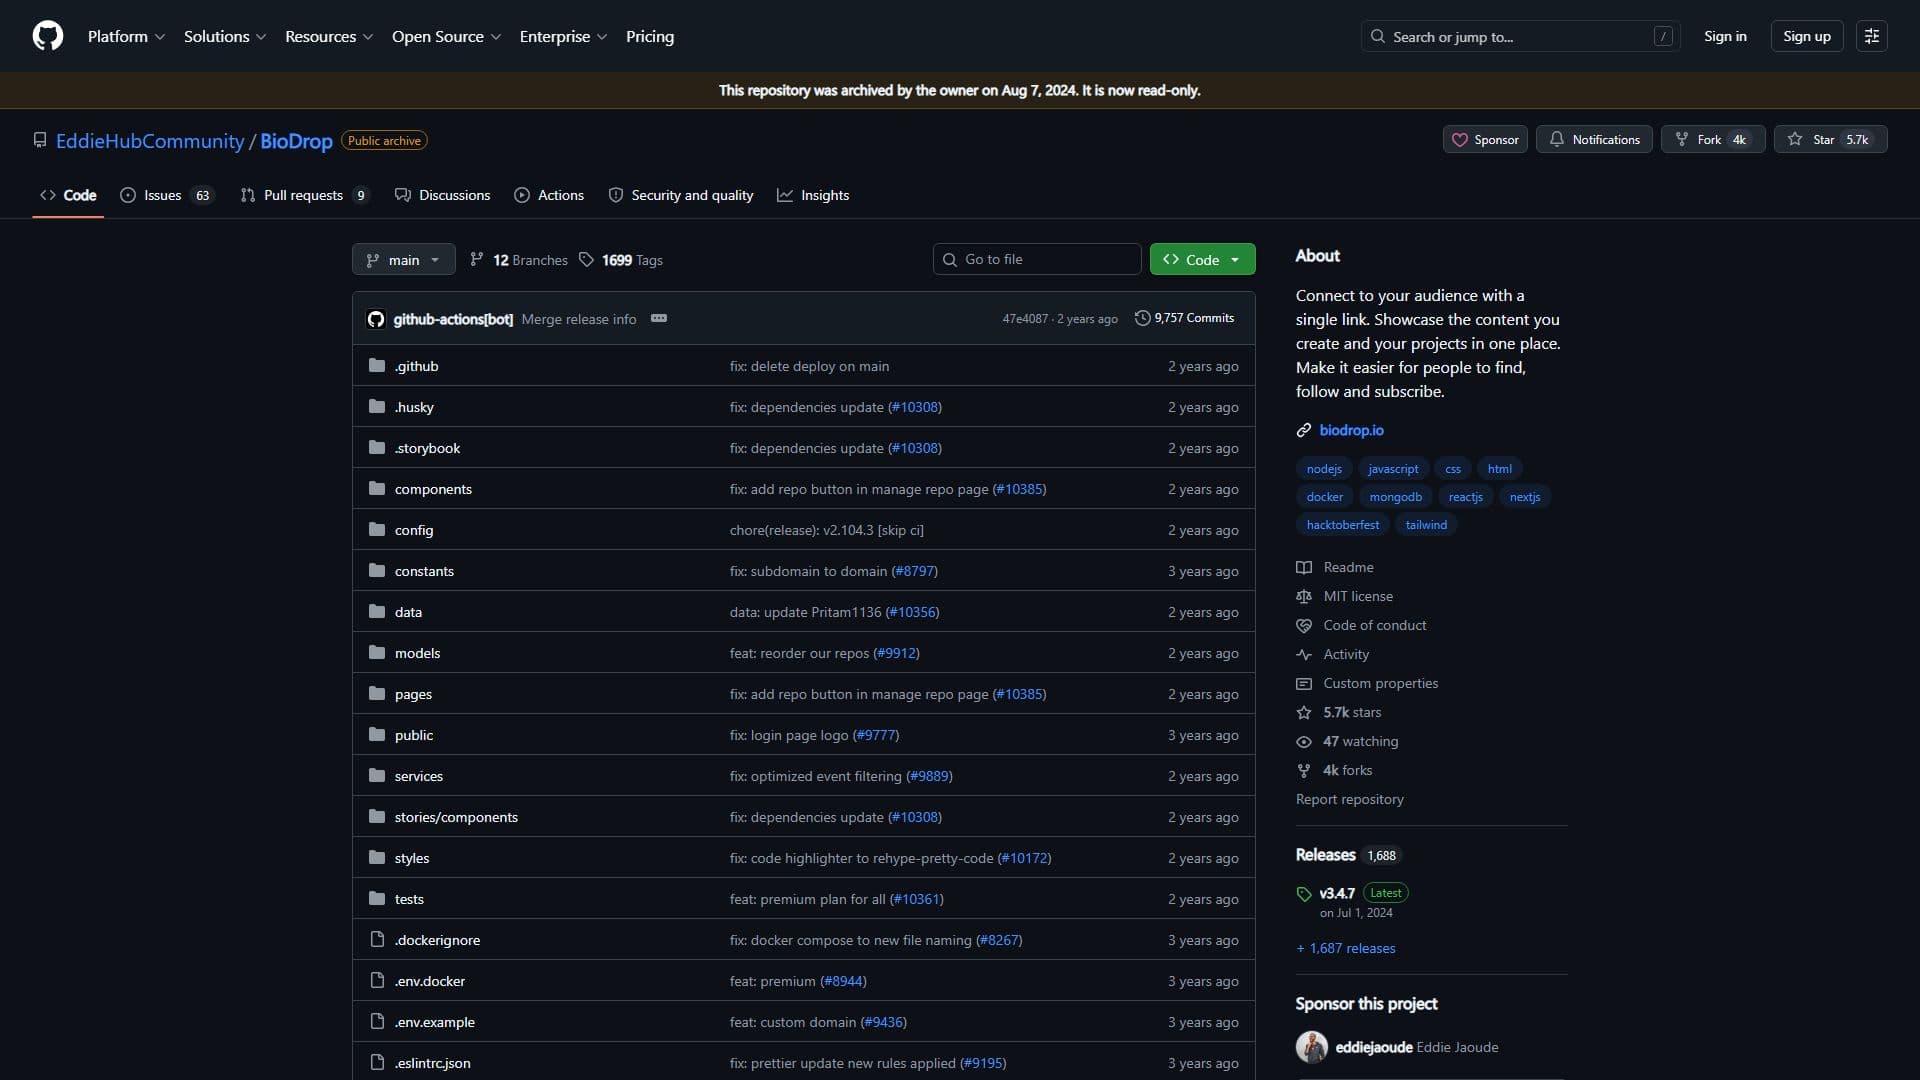This screenshot has height=1080, width=1920.
Task: Select the tailwind topic tag
Action: pos(1426,525)
